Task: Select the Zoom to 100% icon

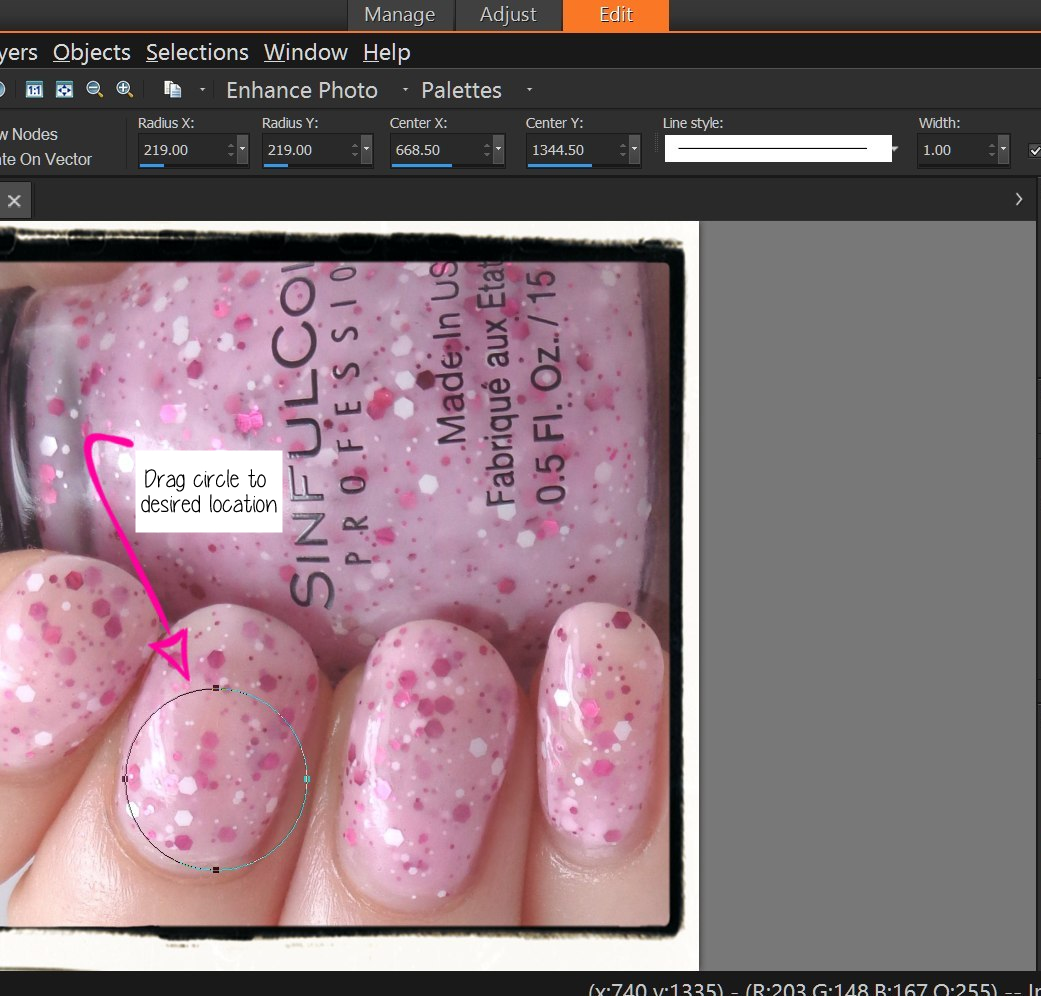Action: tap(35, 89)
